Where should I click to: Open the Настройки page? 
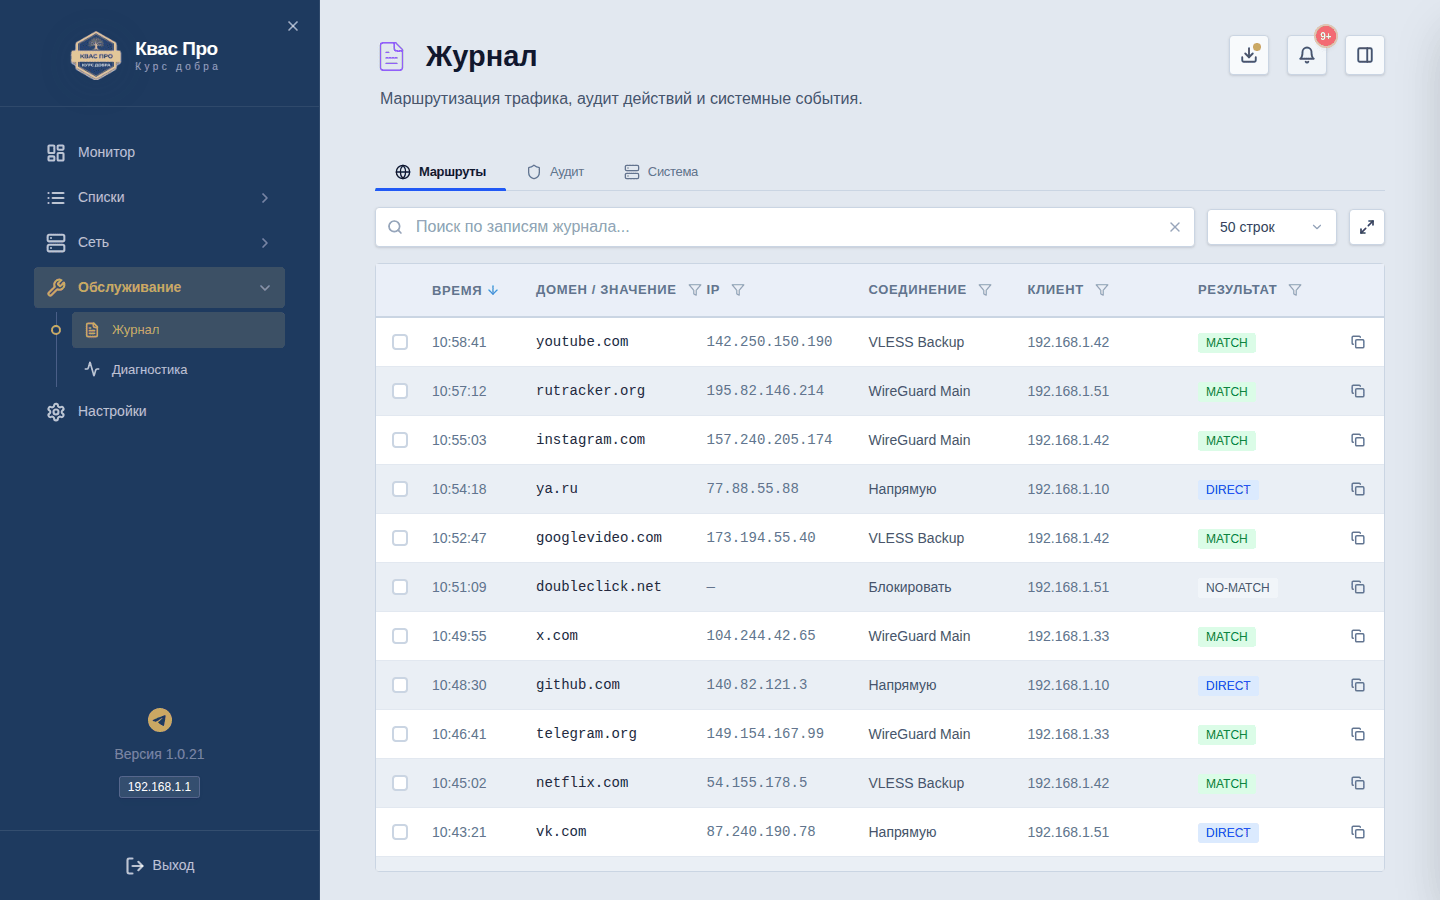[160, 411]
